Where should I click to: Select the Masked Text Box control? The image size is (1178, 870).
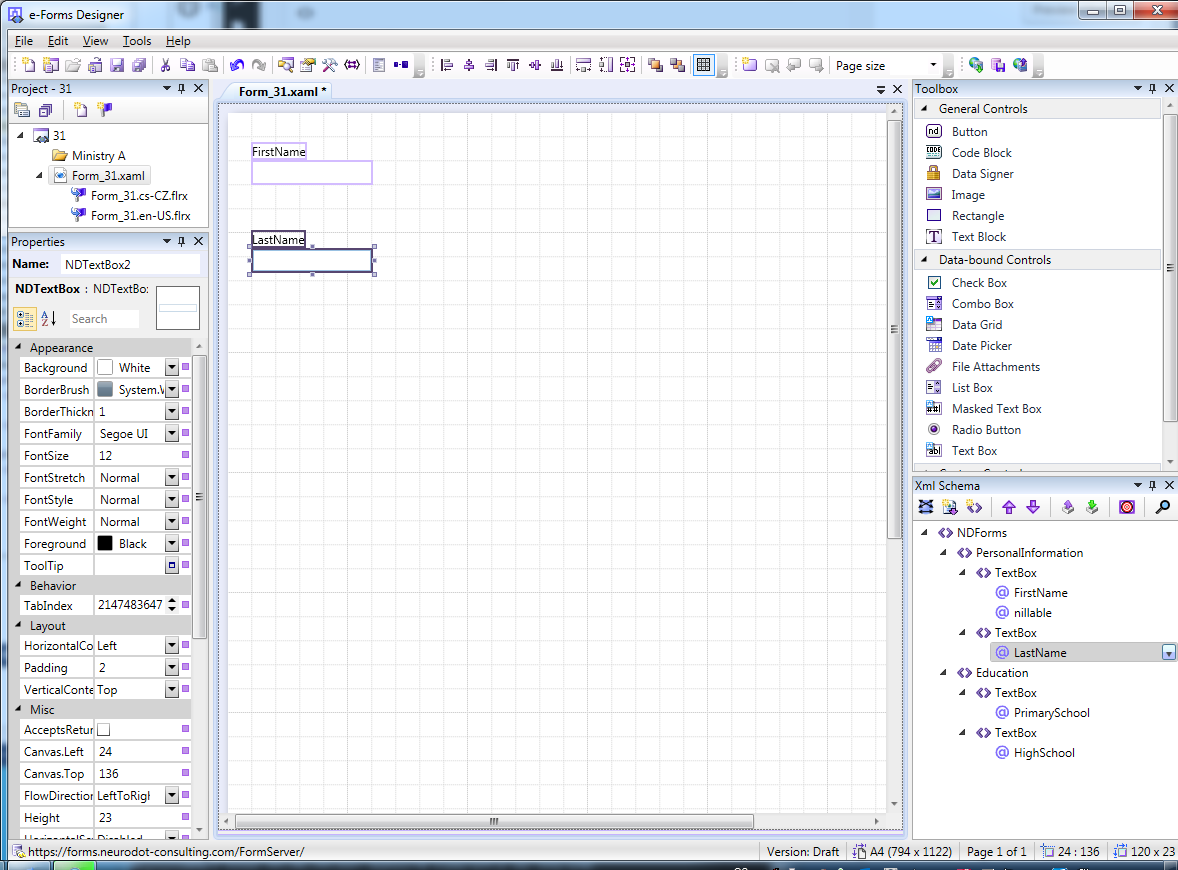(x=996, y=409)
